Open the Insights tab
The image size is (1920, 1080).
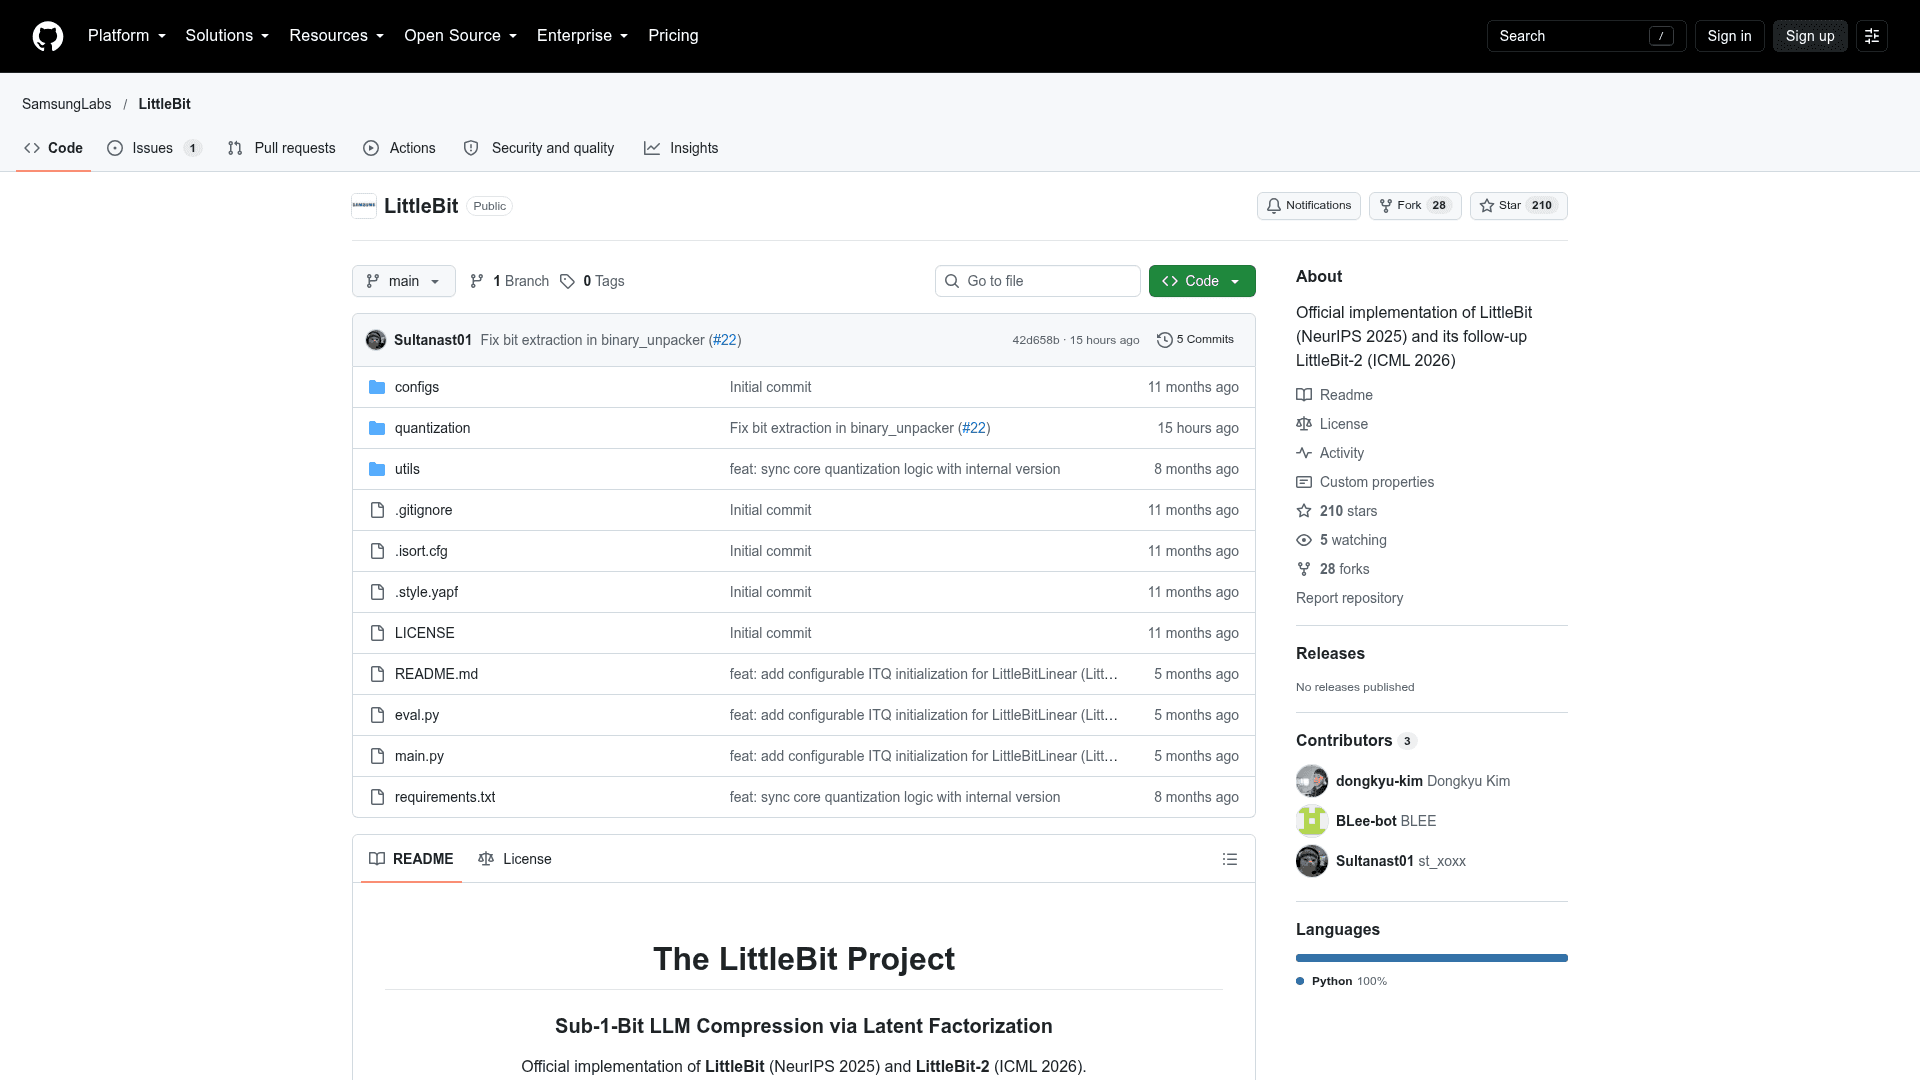point(681,148)
